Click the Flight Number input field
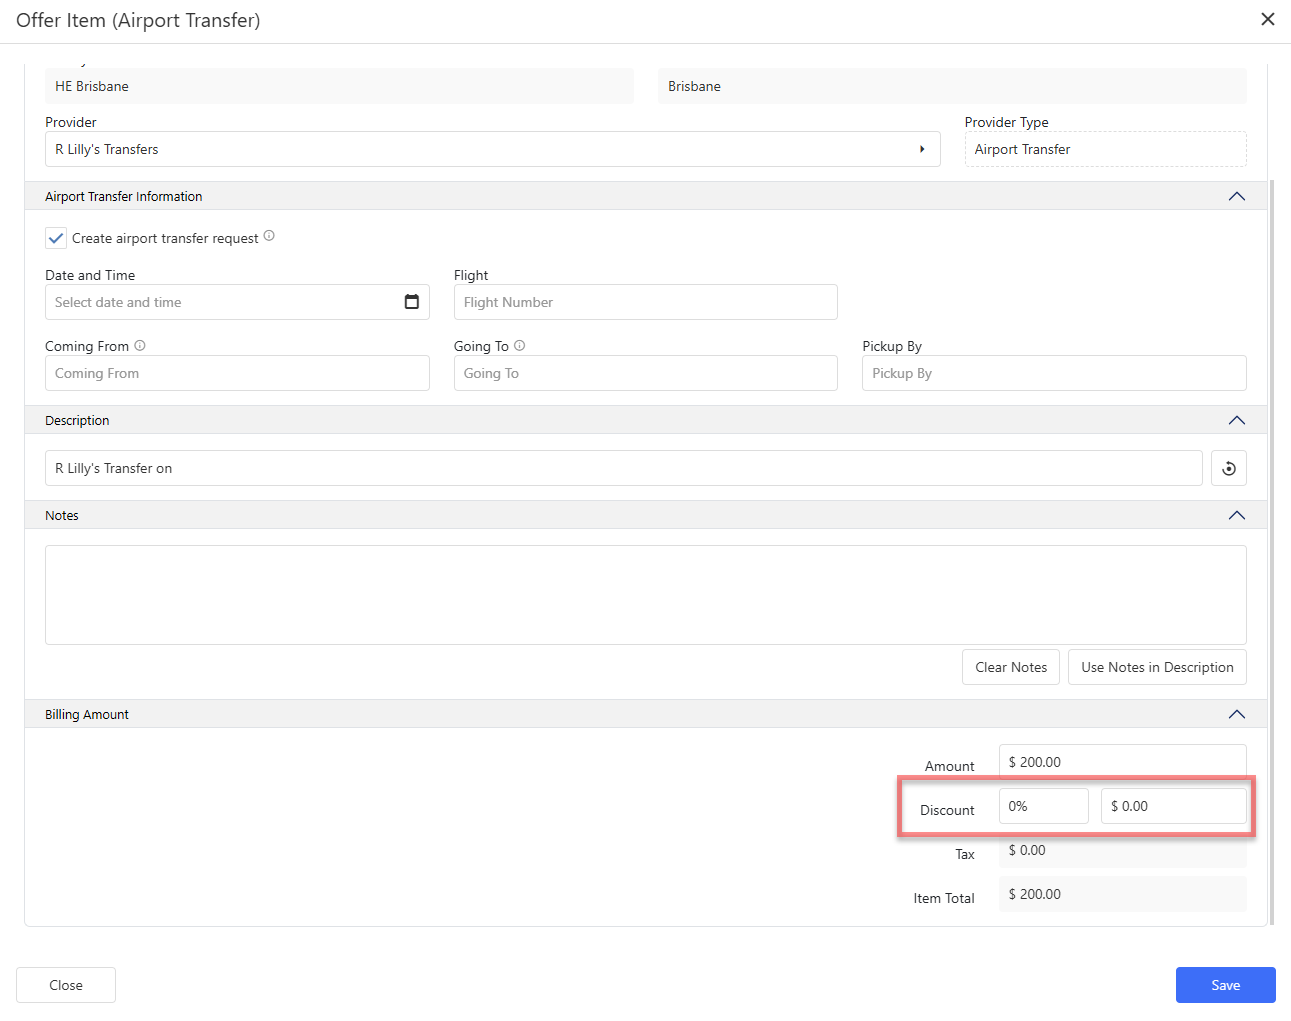 tap(646, 302)
